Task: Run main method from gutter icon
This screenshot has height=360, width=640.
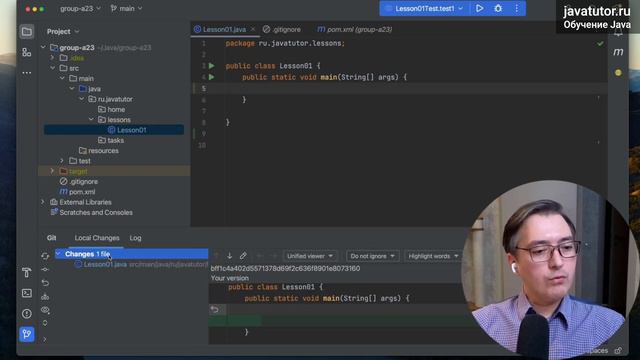Action: pyautogui.click(x=211, y=77)
